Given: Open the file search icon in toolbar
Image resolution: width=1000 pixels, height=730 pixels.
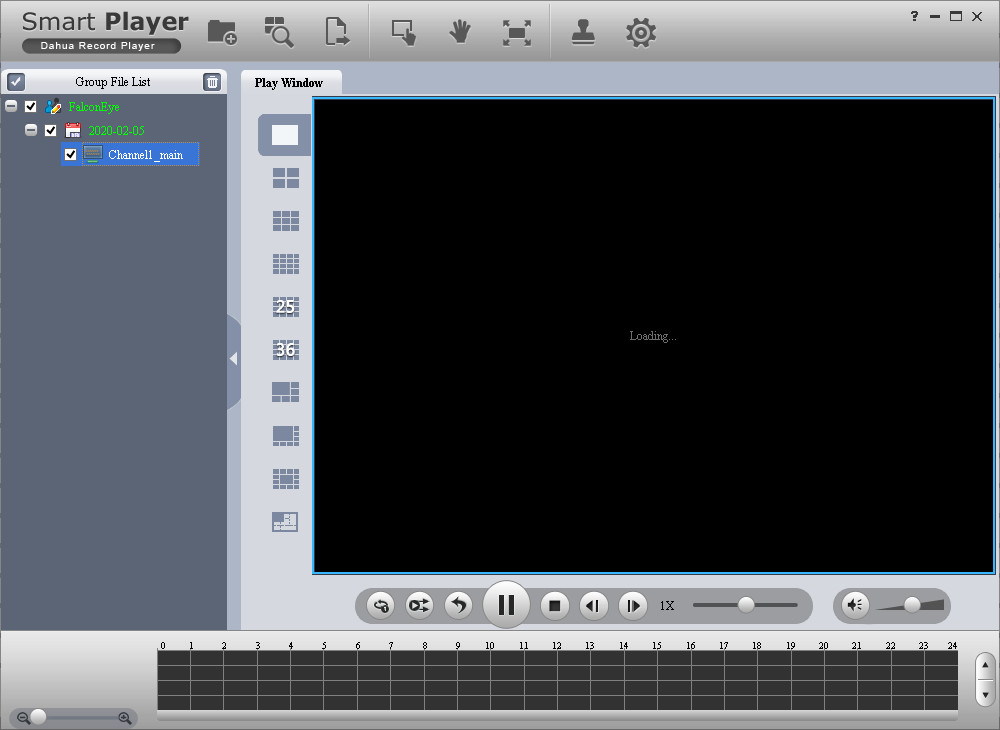Looking at the screenshot, I should tap(278, 32).
